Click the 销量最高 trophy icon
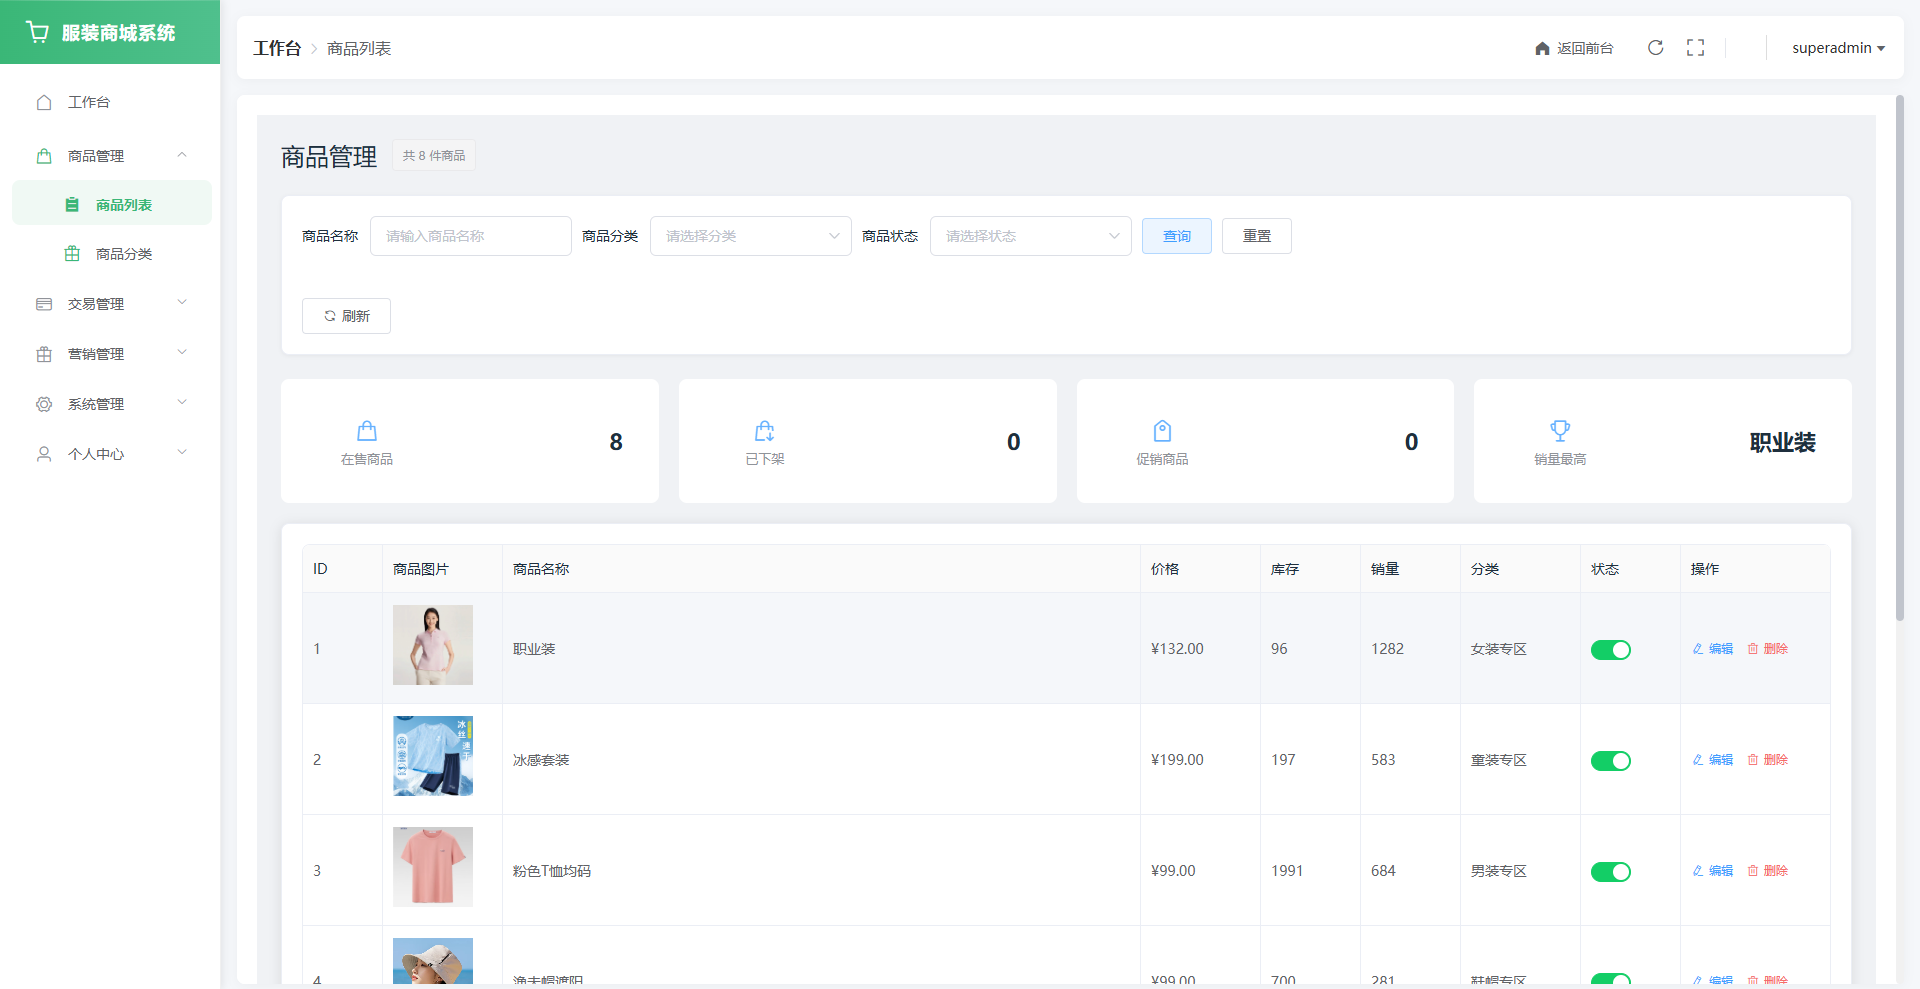Image resolution: width=1920 pixels, height=989 pixels. click(1559, 431)
